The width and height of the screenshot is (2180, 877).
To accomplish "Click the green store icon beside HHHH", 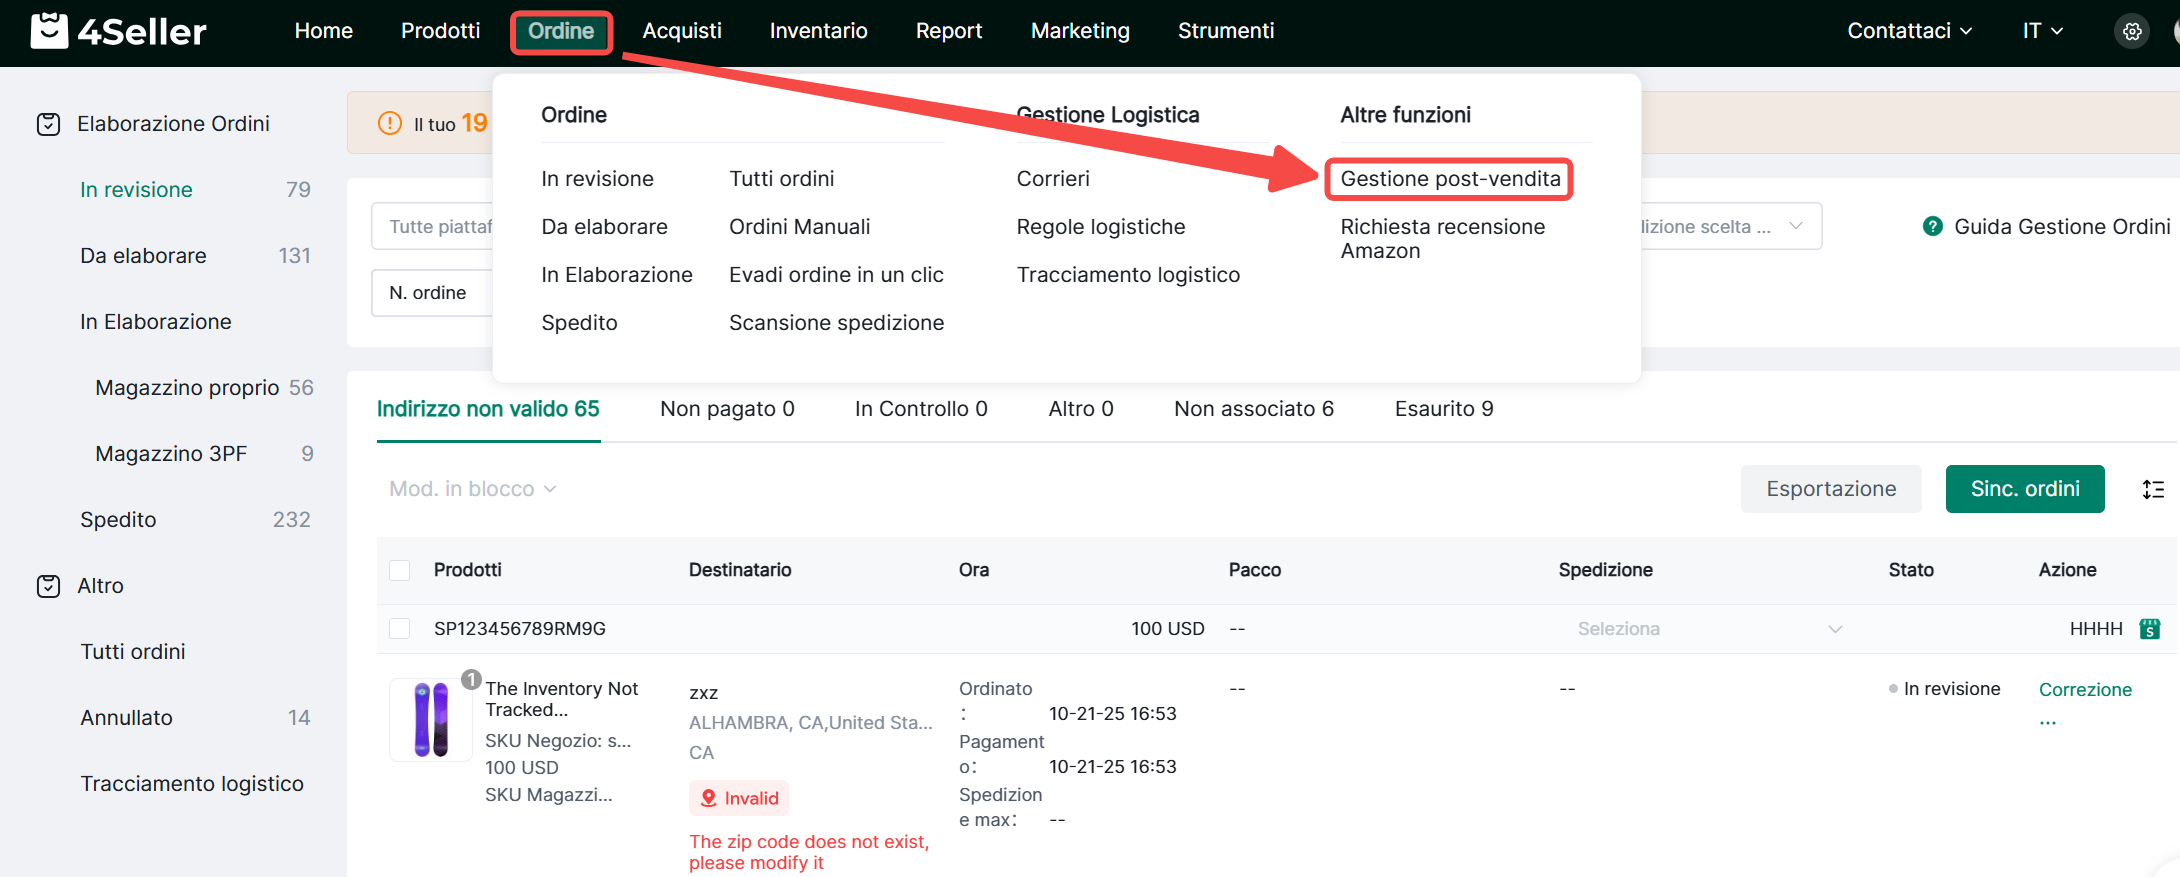I will click(2149, 629).
